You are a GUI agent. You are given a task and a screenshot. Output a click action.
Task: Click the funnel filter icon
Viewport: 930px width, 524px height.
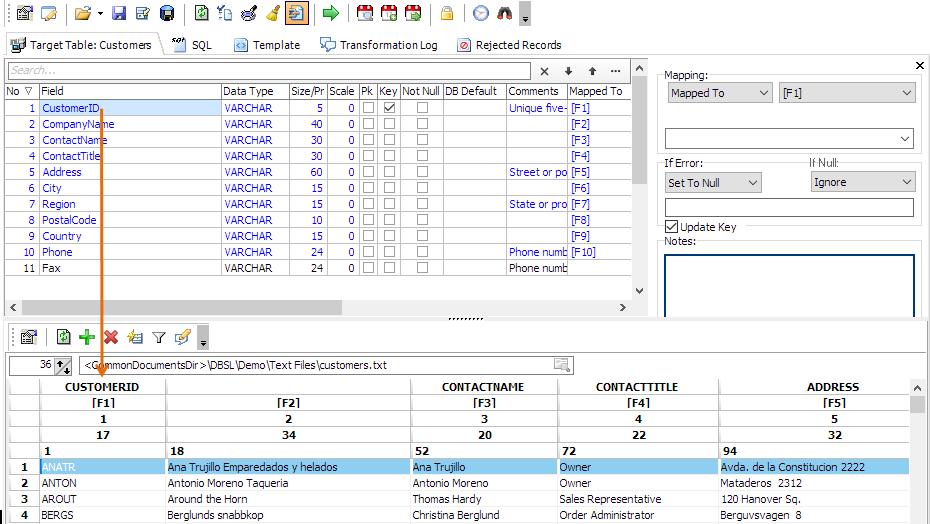click(x=158, y=338)
